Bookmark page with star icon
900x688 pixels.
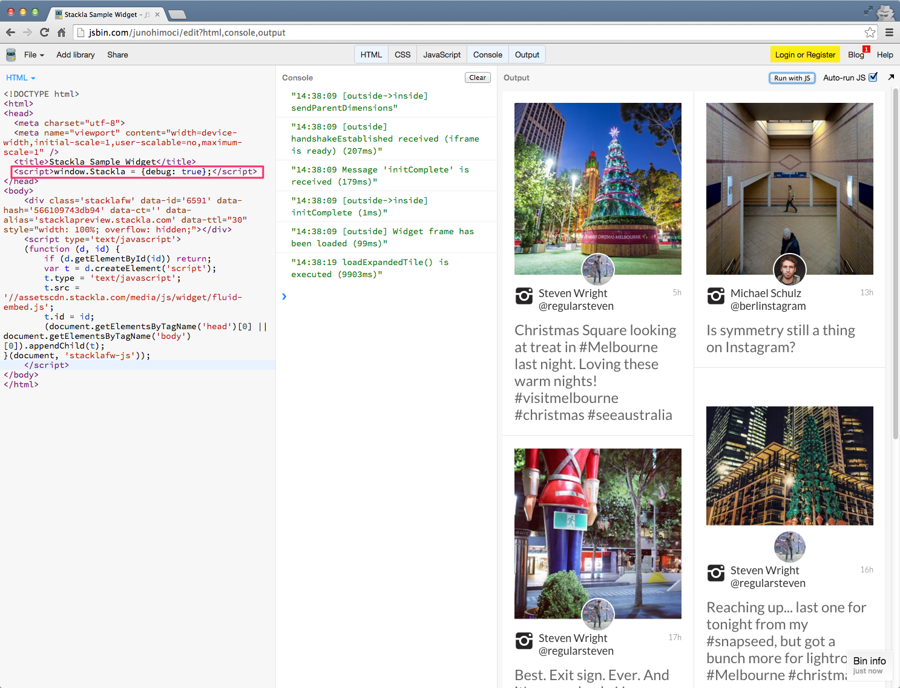(870, 33)
